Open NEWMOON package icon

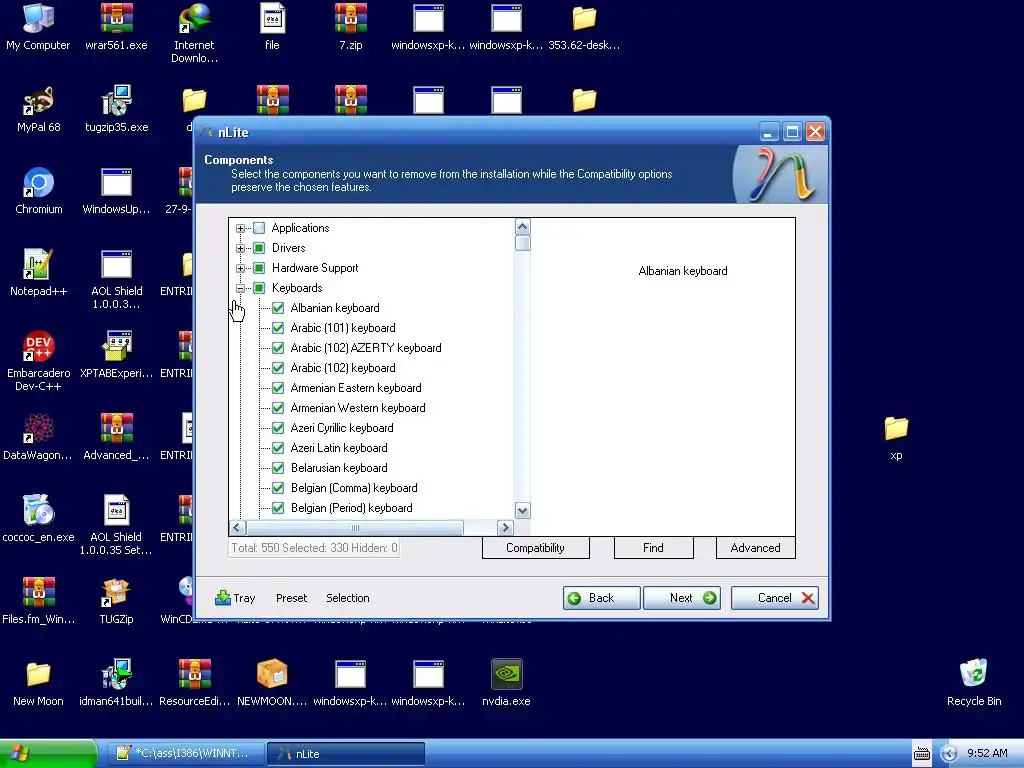[x=272, y=682]
